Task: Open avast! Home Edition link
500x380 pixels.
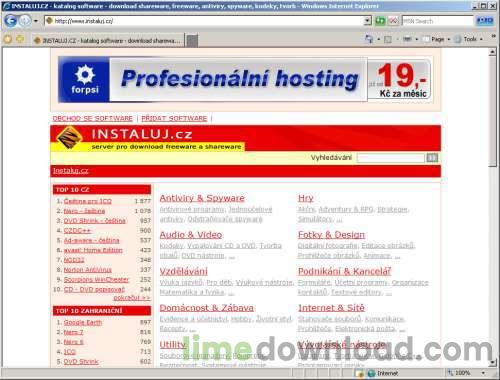Action: point(93,250)
